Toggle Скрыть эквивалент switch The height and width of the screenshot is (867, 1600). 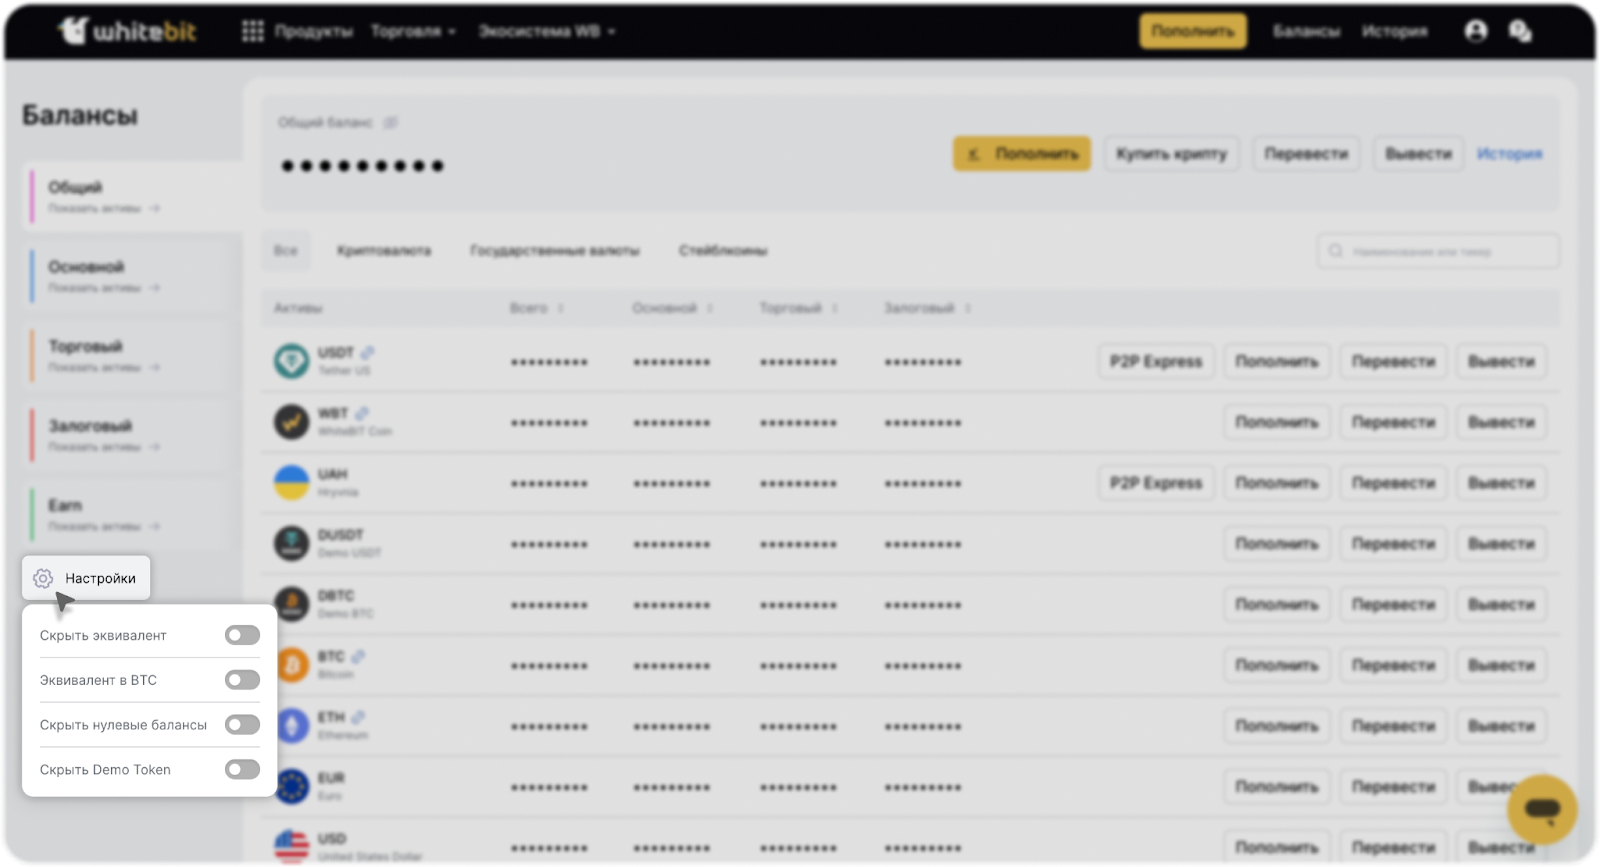click(242, 635)
